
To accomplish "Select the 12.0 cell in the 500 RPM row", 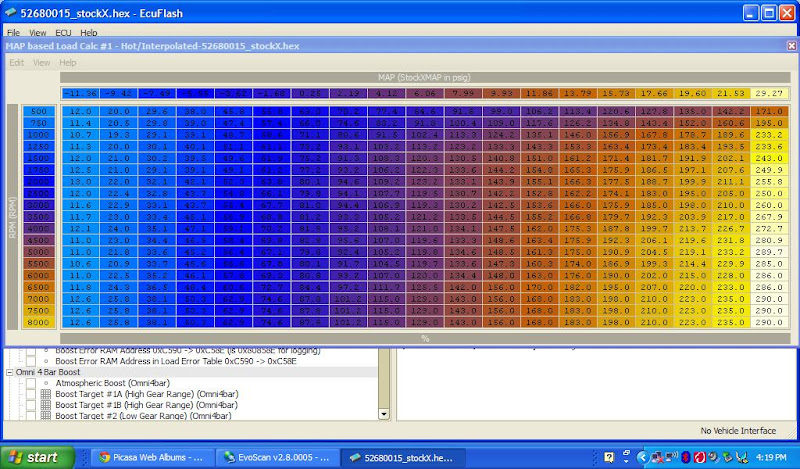I will [x=80, y=111].
